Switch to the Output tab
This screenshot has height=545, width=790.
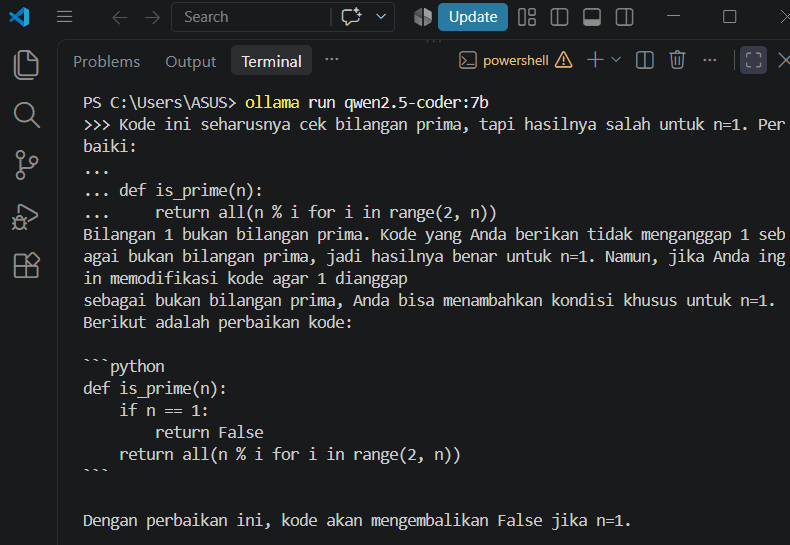(190, 61)
